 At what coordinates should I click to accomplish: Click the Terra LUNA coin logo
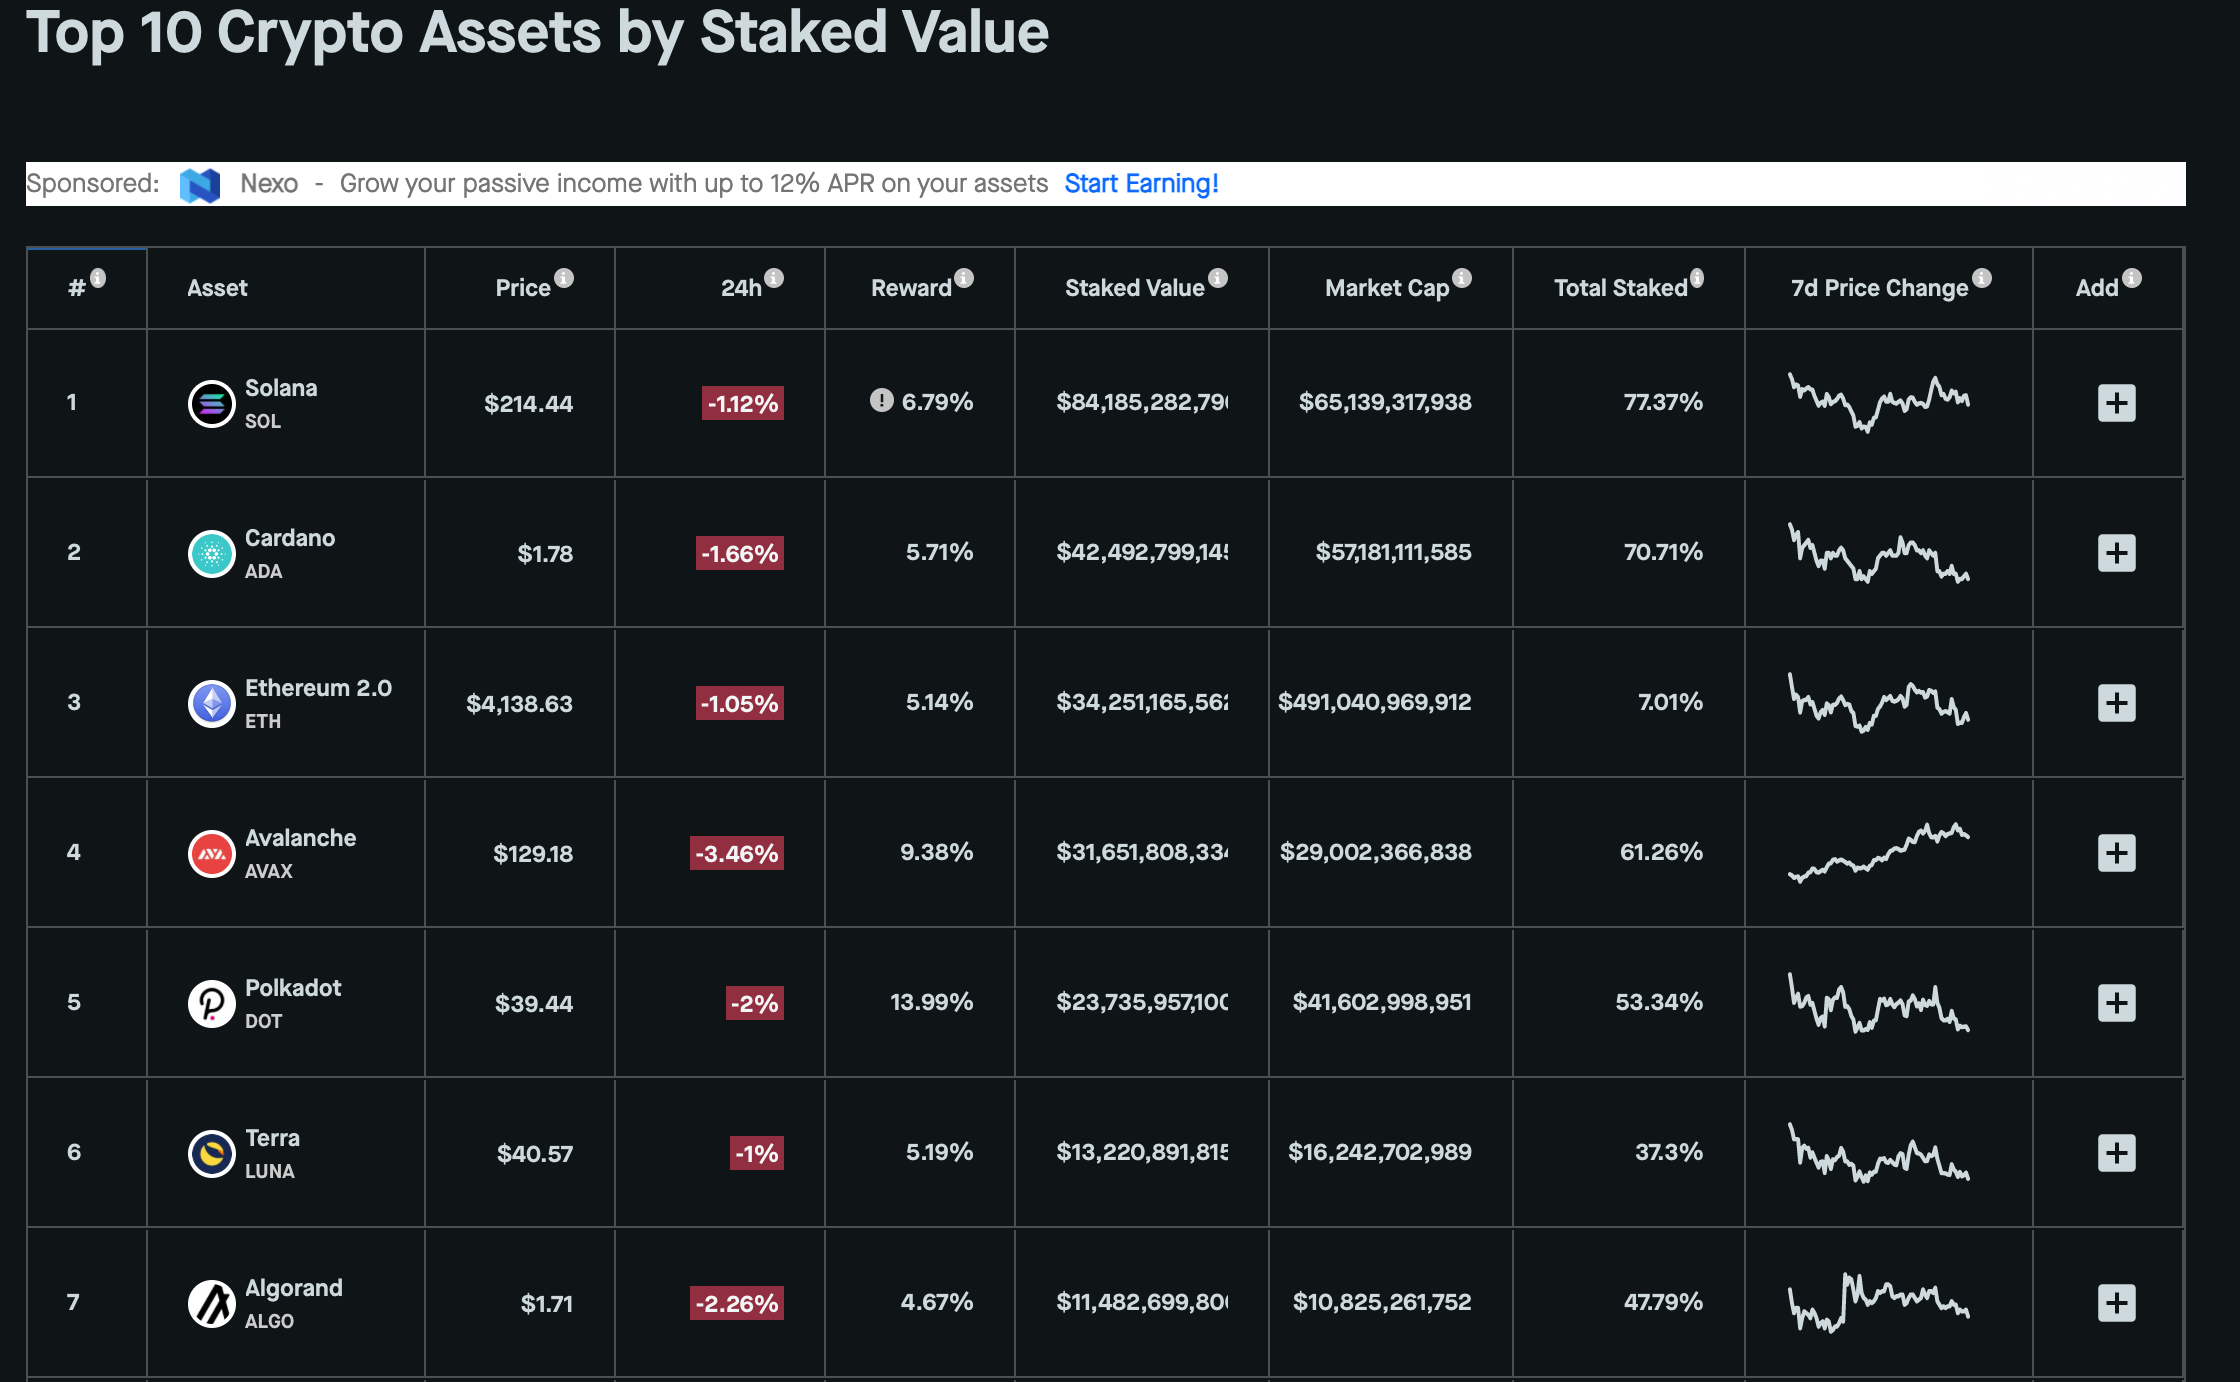point(212,1154)
